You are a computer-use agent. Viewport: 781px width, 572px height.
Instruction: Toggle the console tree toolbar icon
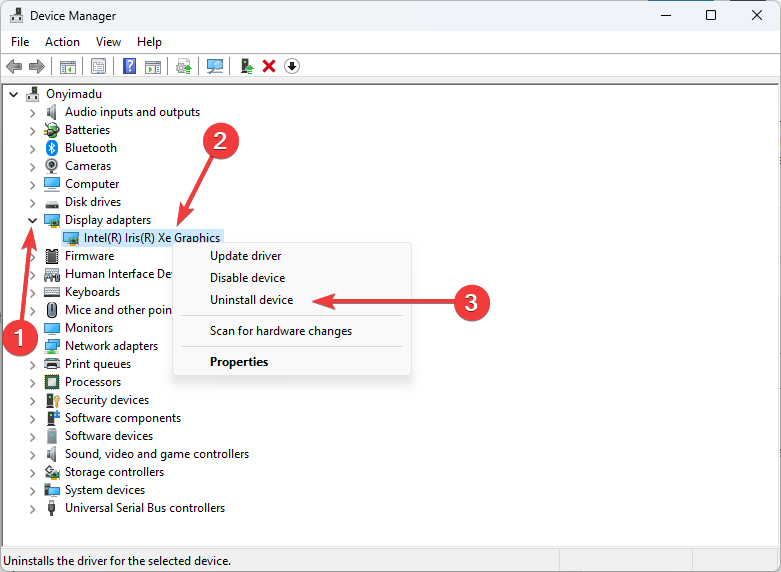point(68,66)
